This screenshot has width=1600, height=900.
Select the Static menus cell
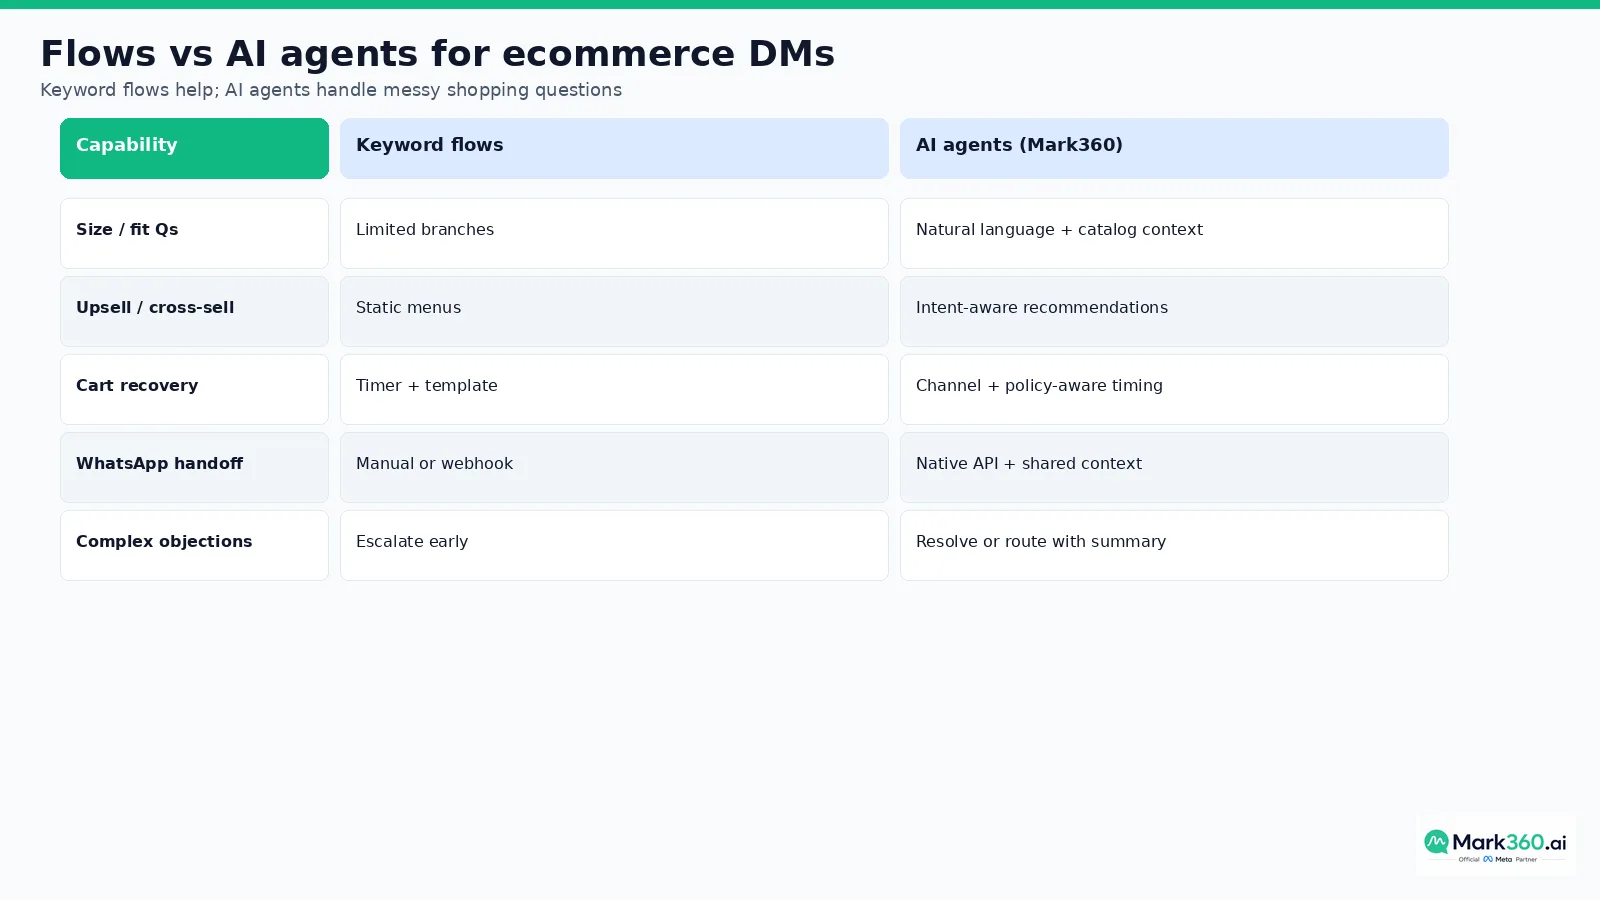pos(614,311)
